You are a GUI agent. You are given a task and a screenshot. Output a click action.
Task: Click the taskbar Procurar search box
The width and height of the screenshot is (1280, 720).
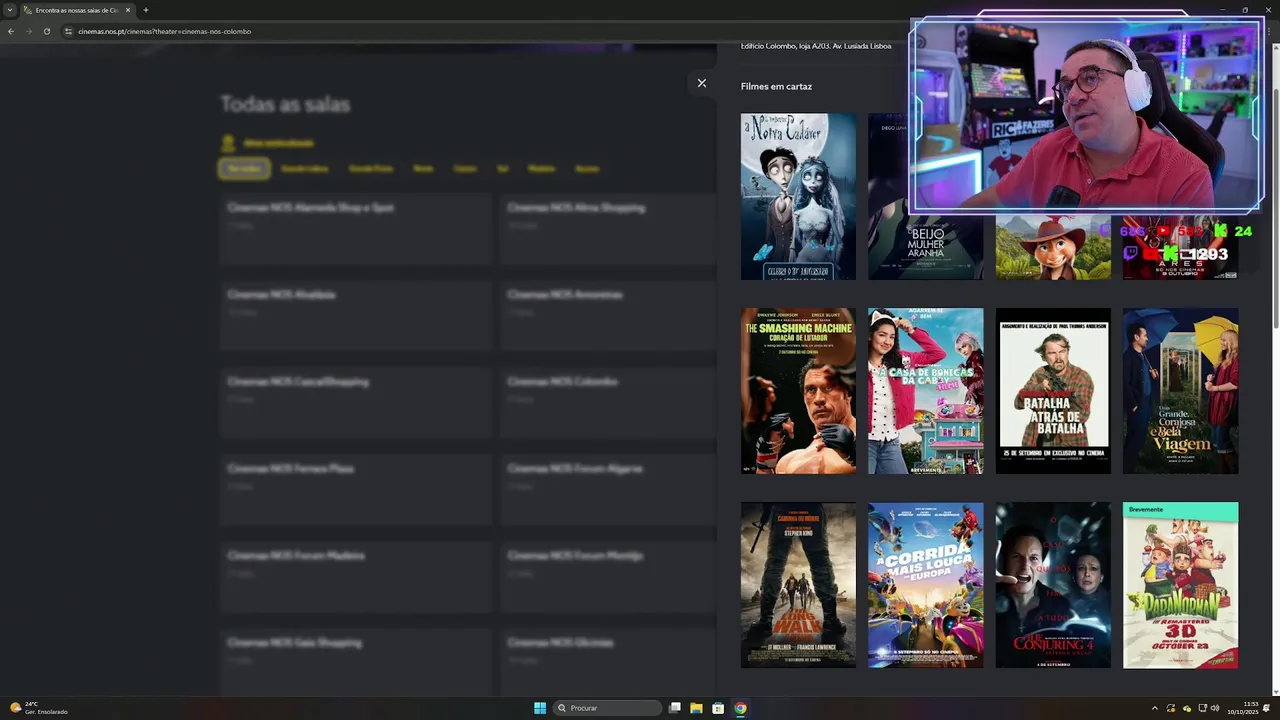608,708
